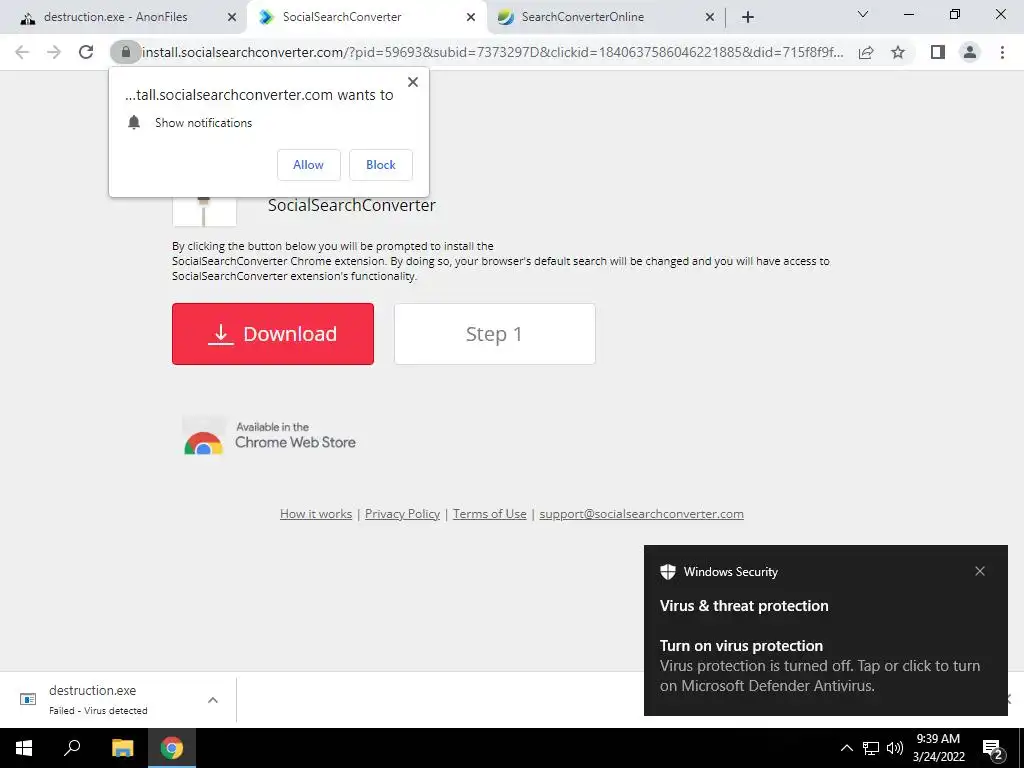1024x768 pixels.
Task: Open a new tab with the plus icon
Action: [748, 17]
